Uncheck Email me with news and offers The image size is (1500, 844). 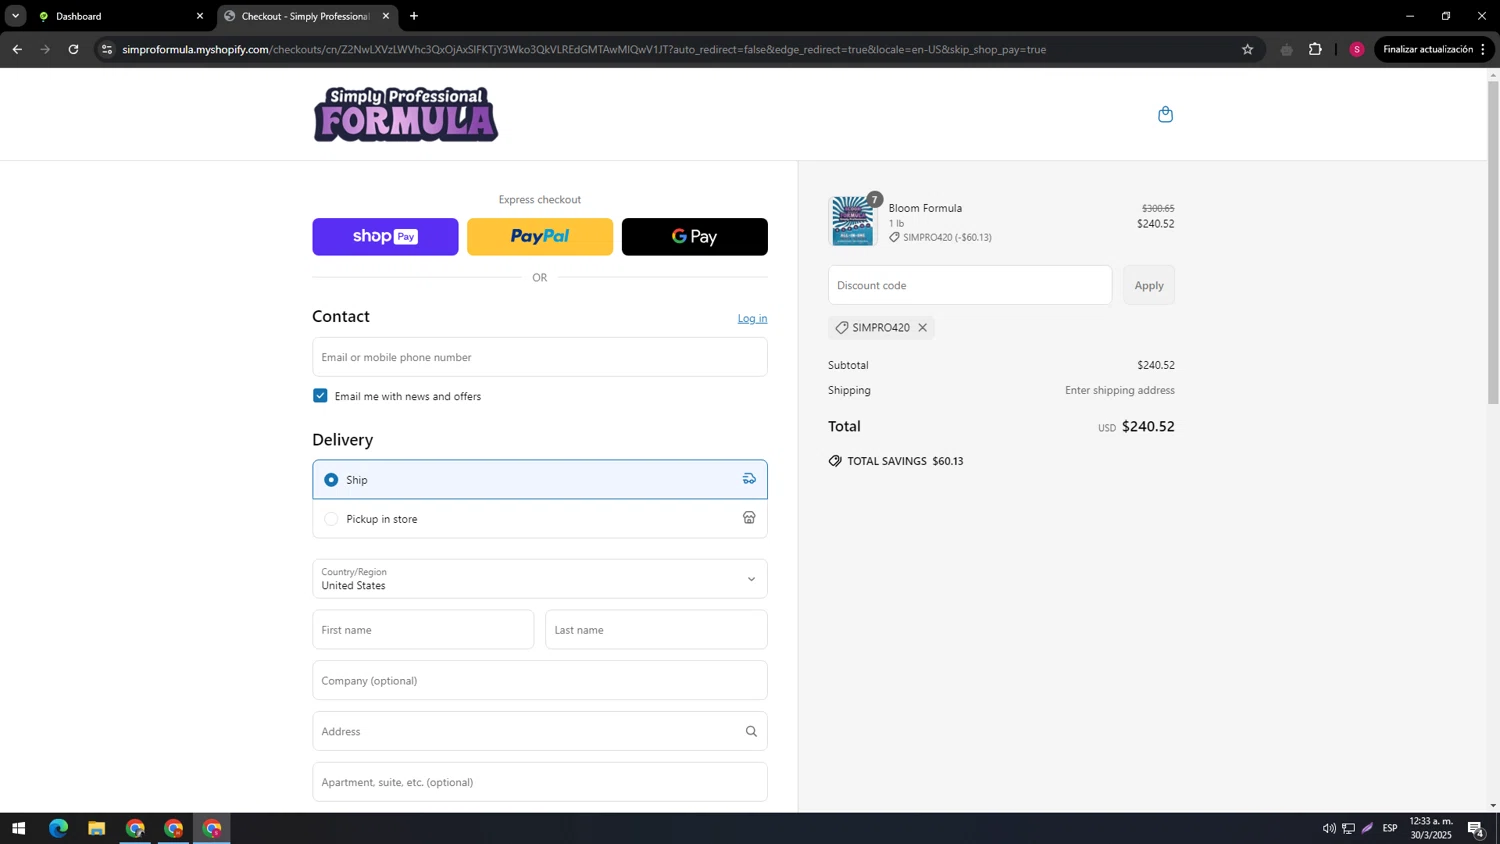[x=320, y=396]
